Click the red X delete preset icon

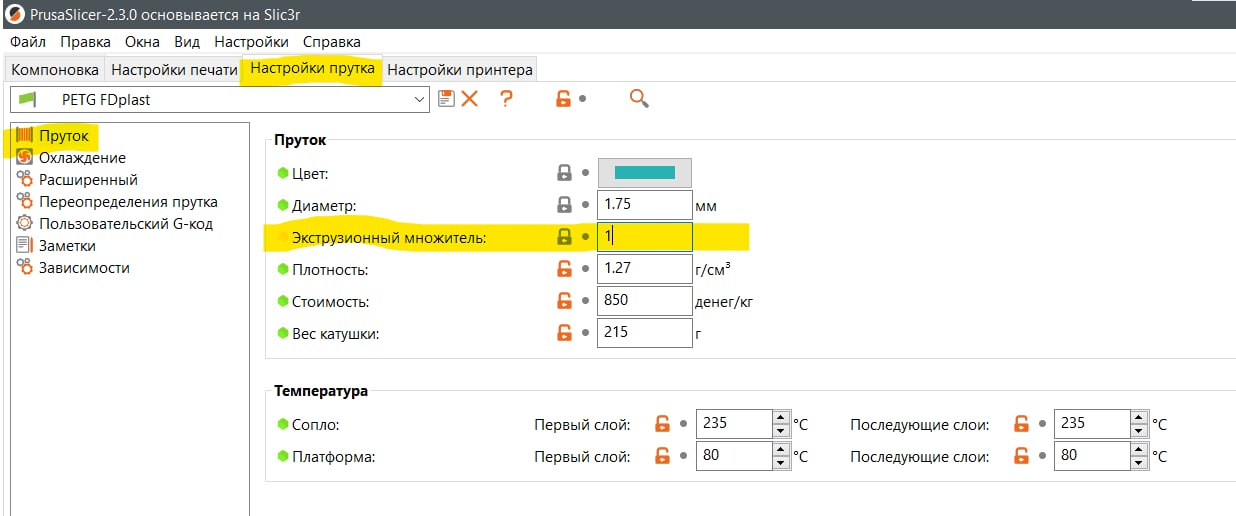469,98
